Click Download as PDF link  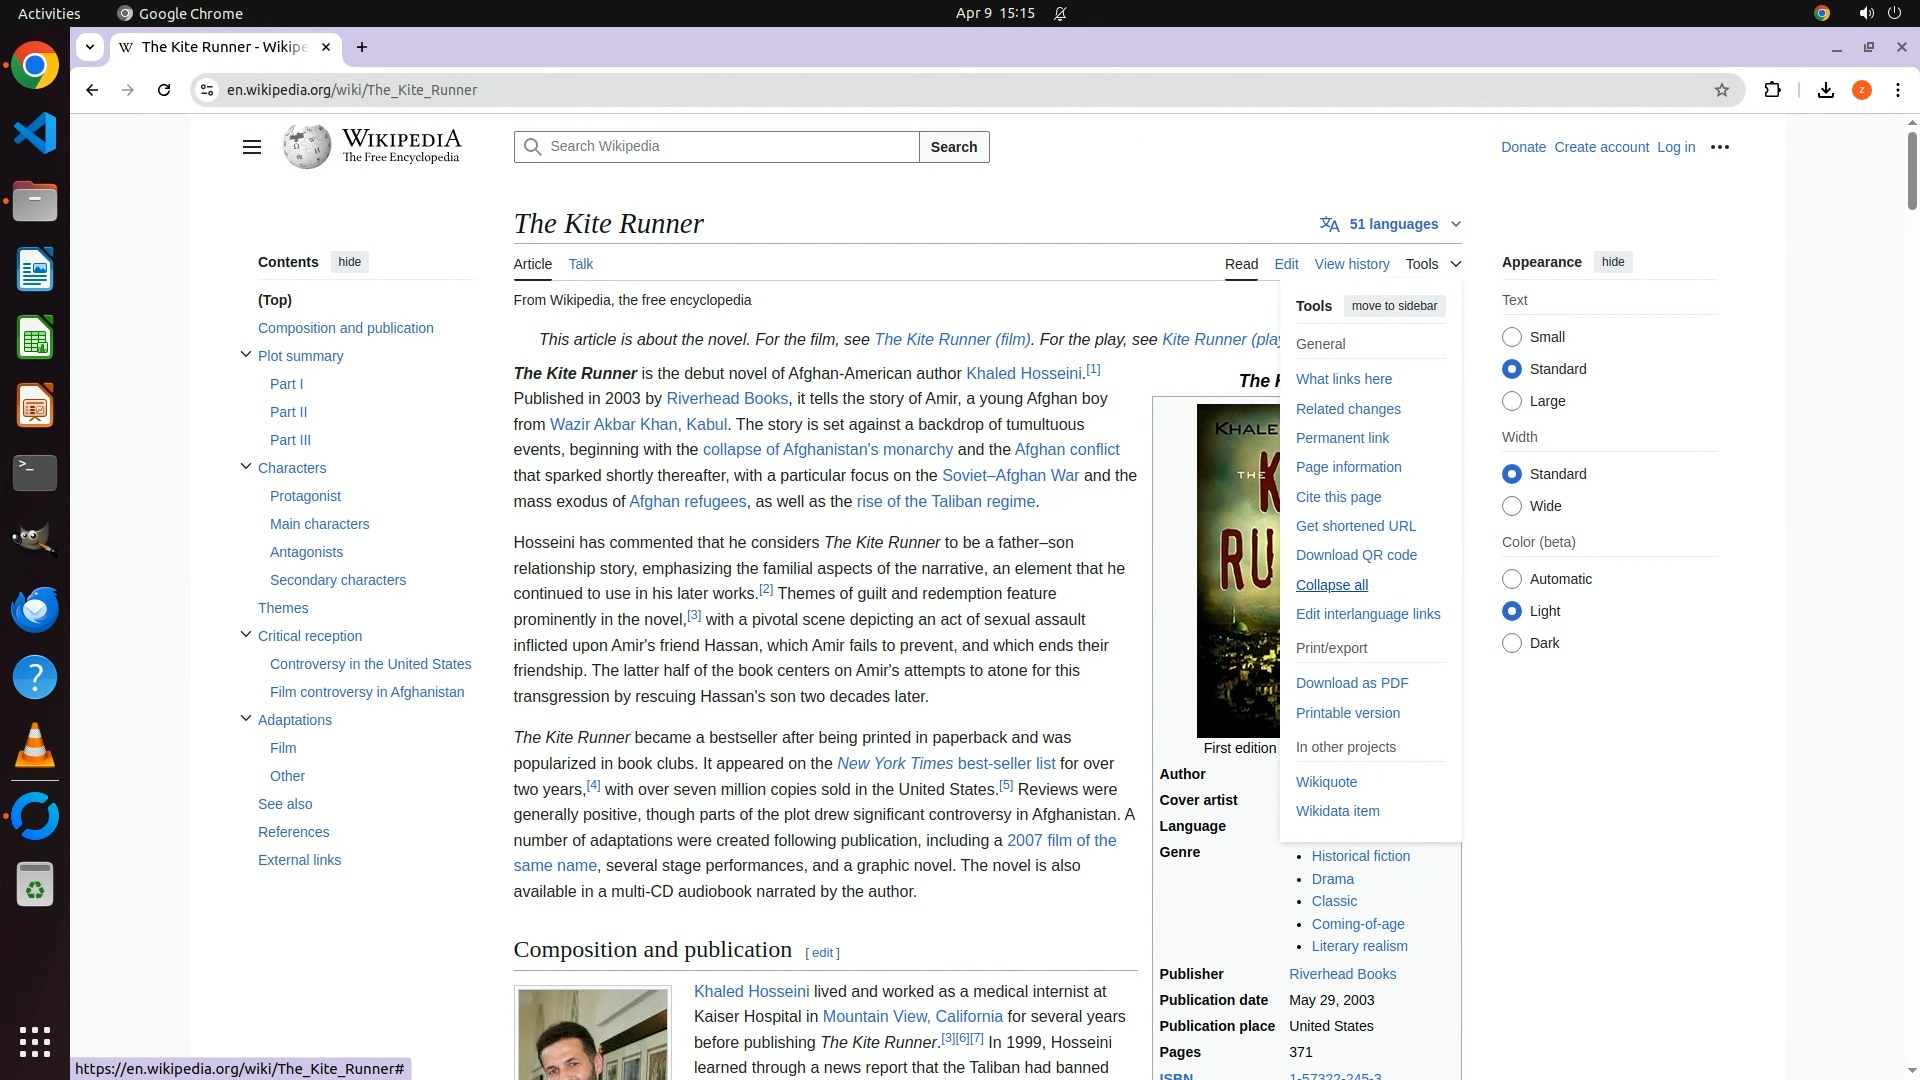1351,683
